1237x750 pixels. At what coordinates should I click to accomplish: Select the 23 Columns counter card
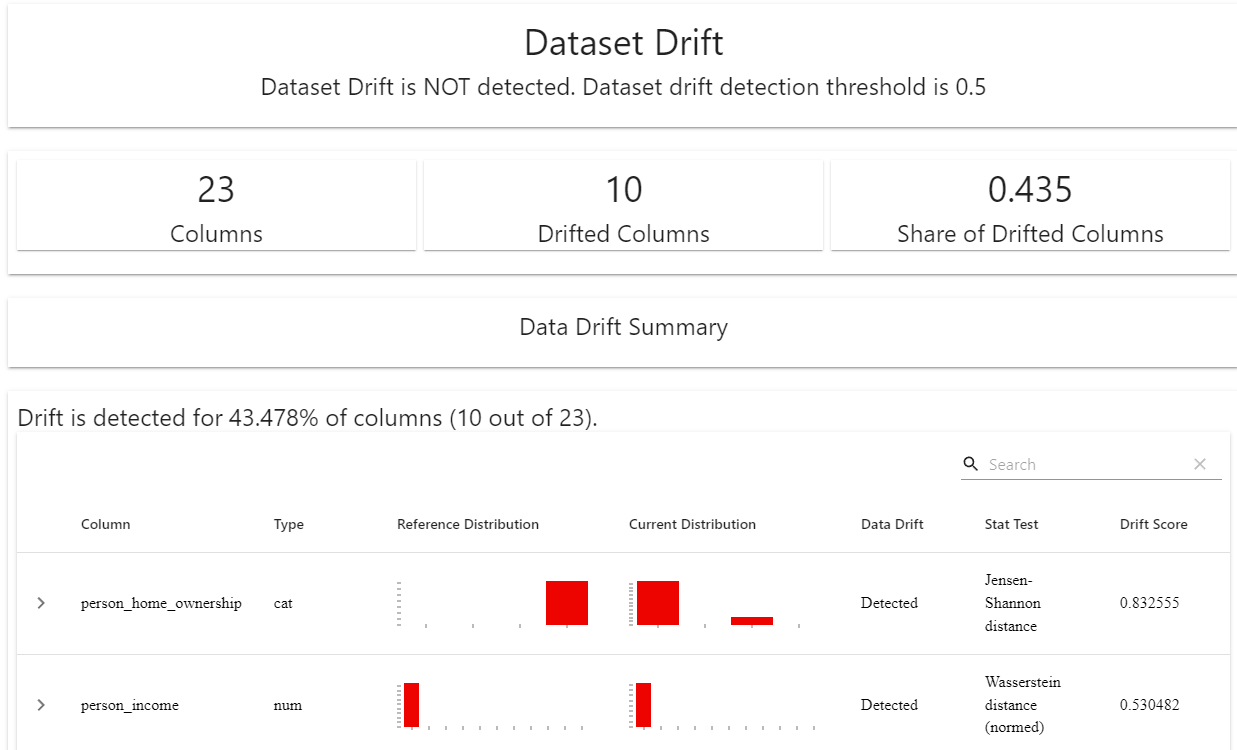[216, 206]
